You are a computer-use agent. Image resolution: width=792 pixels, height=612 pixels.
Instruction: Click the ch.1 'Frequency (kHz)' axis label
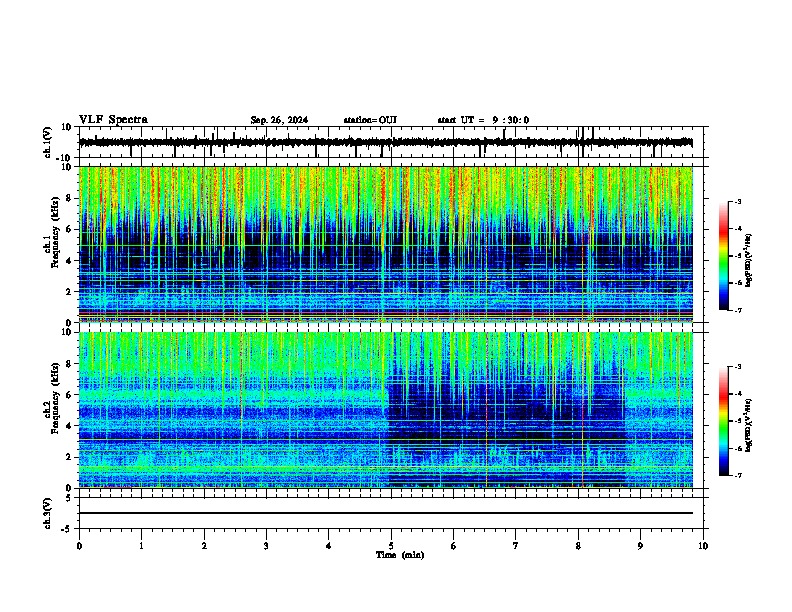53,233
